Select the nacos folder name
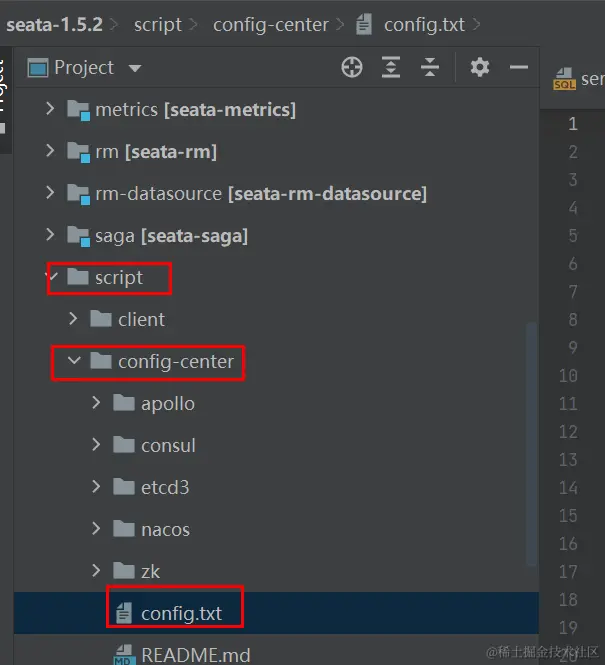 click(165, 530)
